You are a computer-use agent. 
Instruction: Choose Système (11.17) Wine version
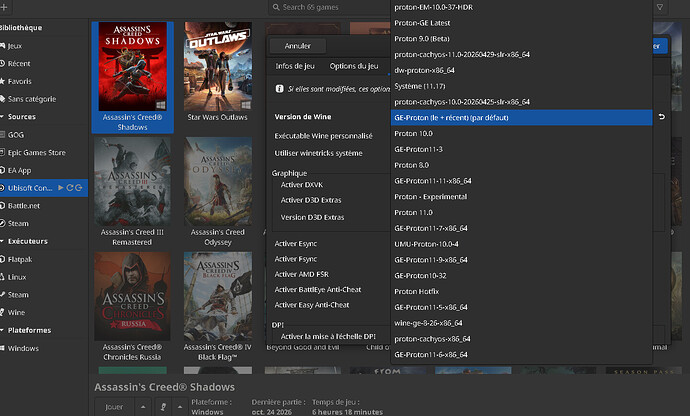[x=521, y=86]
